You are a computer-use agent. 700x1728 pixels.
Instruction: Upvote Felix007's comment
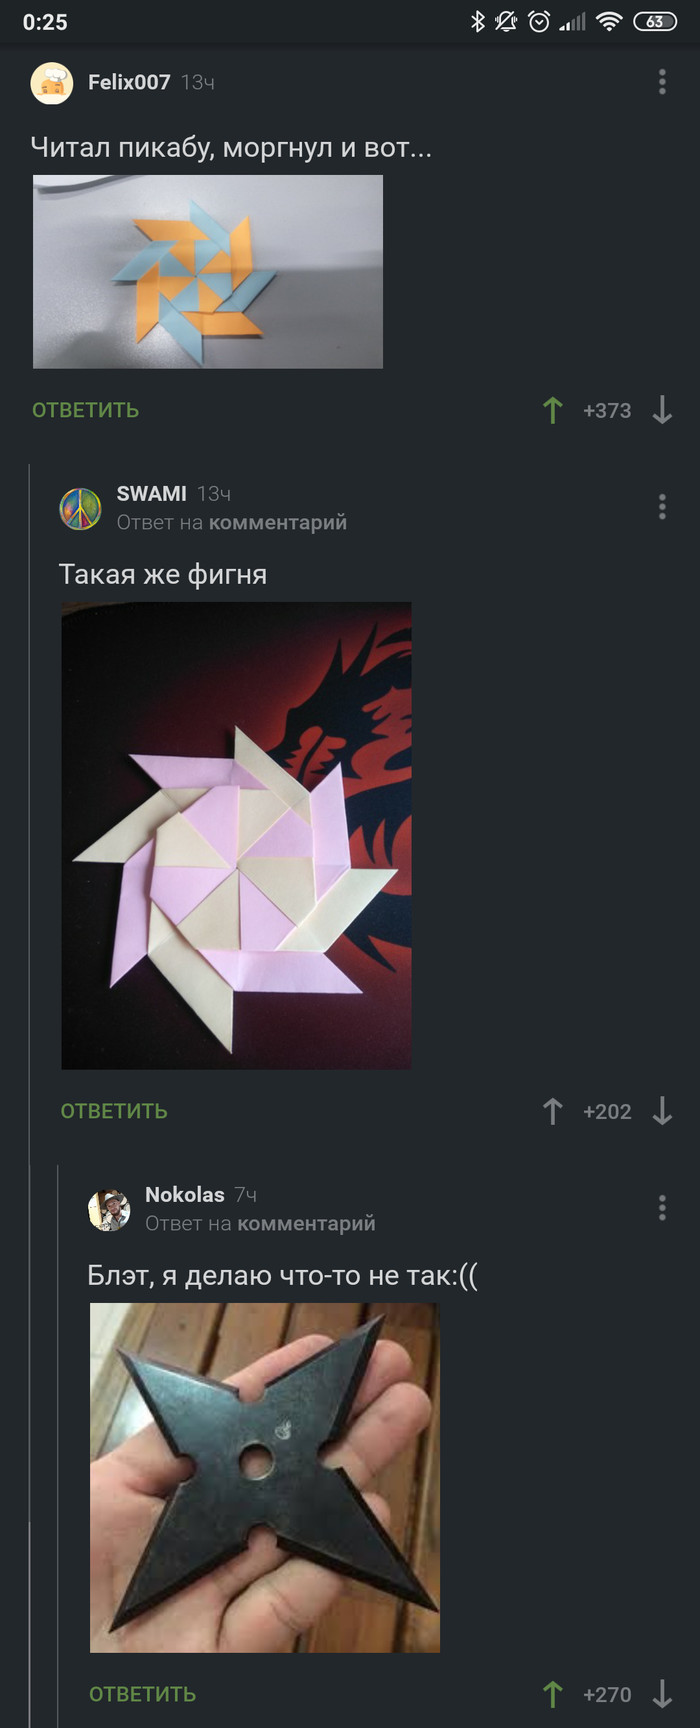tap(553, 410)
